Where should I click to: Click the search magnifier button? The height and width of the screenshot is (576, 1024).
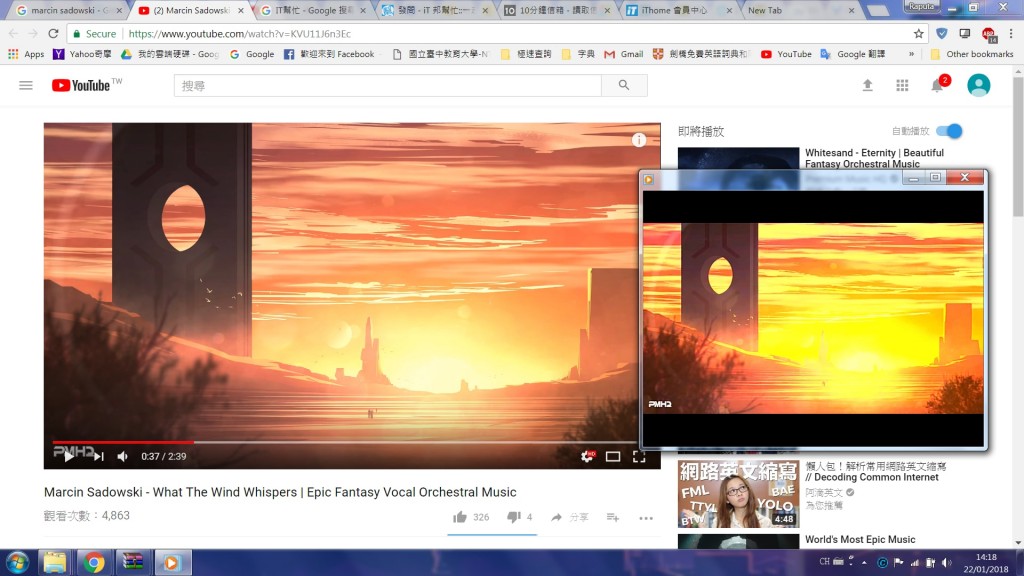pyautogui.click(x=624, y=86)
